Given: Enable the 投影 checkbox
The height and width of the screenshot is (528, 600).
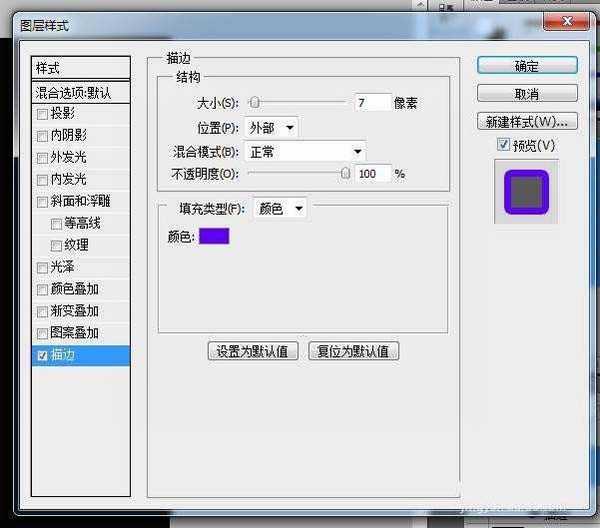Looking at the screenshot, I should pyautogui.click(x=41, y=114).
